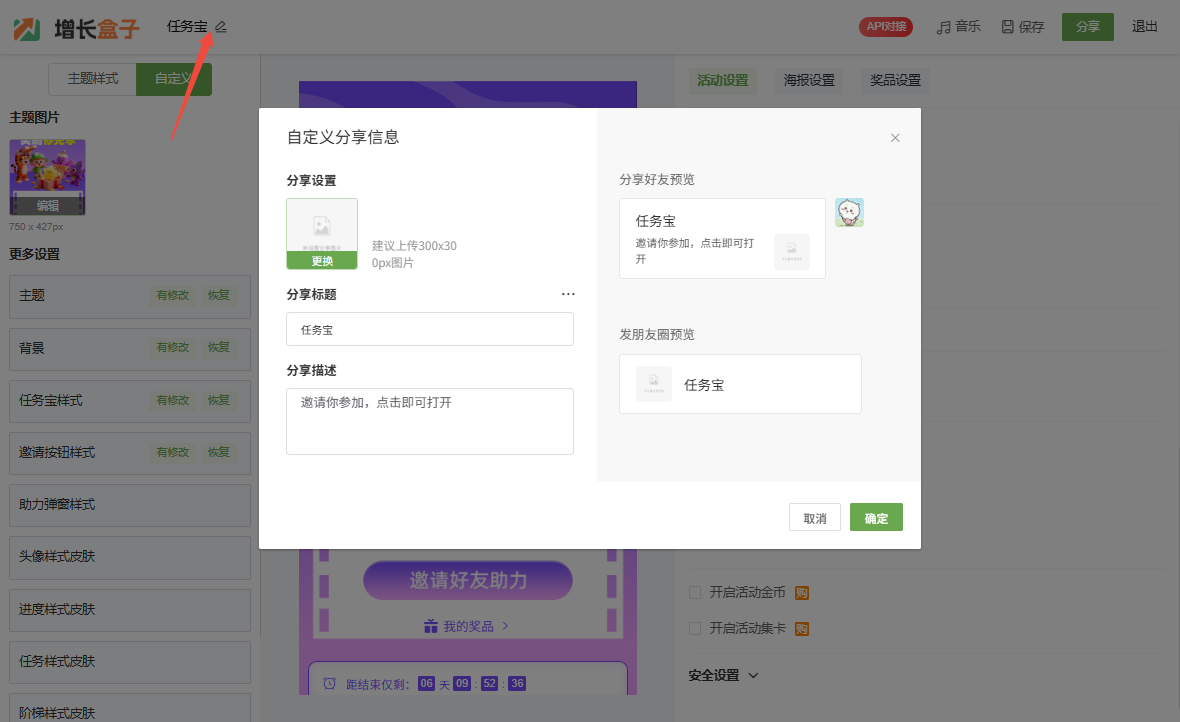Click the 取消 button
The height and width of the screenshot is (722, 1180).
814,518
